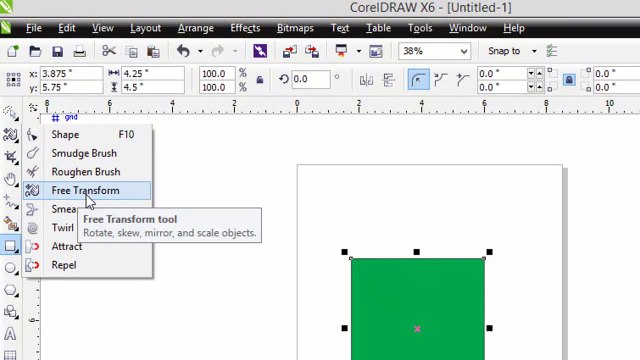Screen dimensions: 640x360
Task: Click the angle of rotation field
Action: pyautogui.click(x=310, y=79)
